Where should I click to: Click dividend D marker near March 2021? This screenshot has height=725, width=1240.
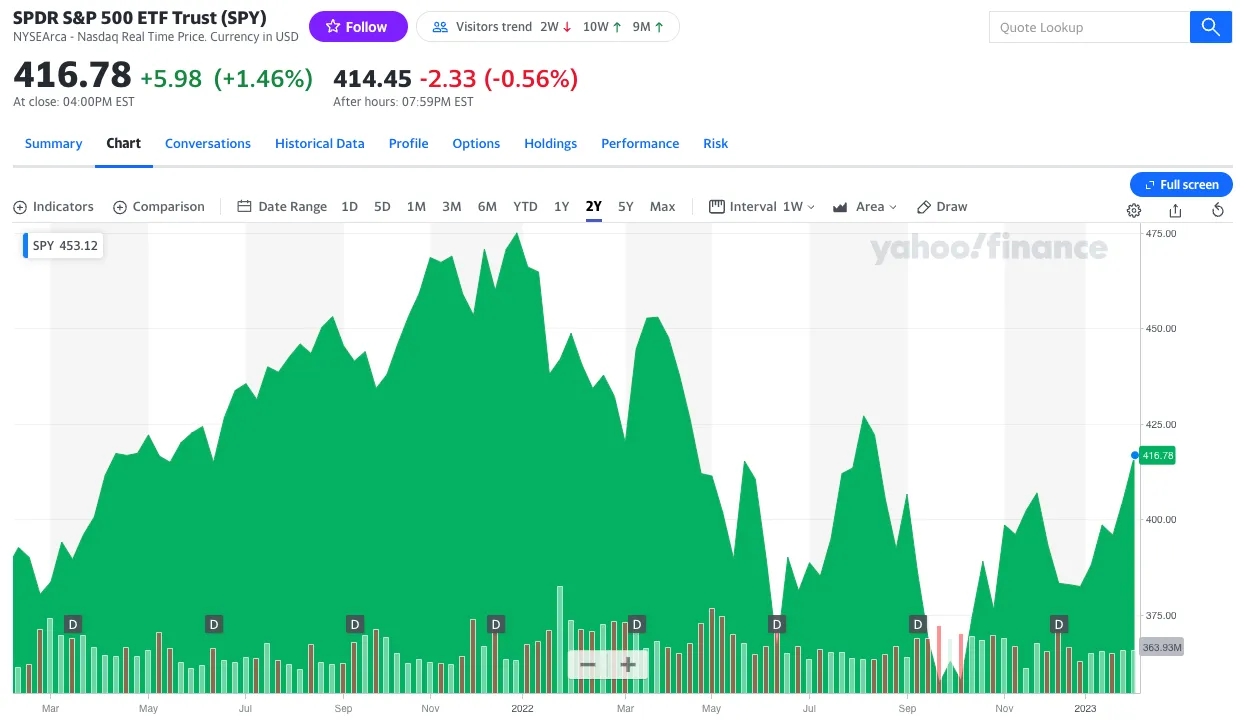pyautogui.click(x=72, y=624)
